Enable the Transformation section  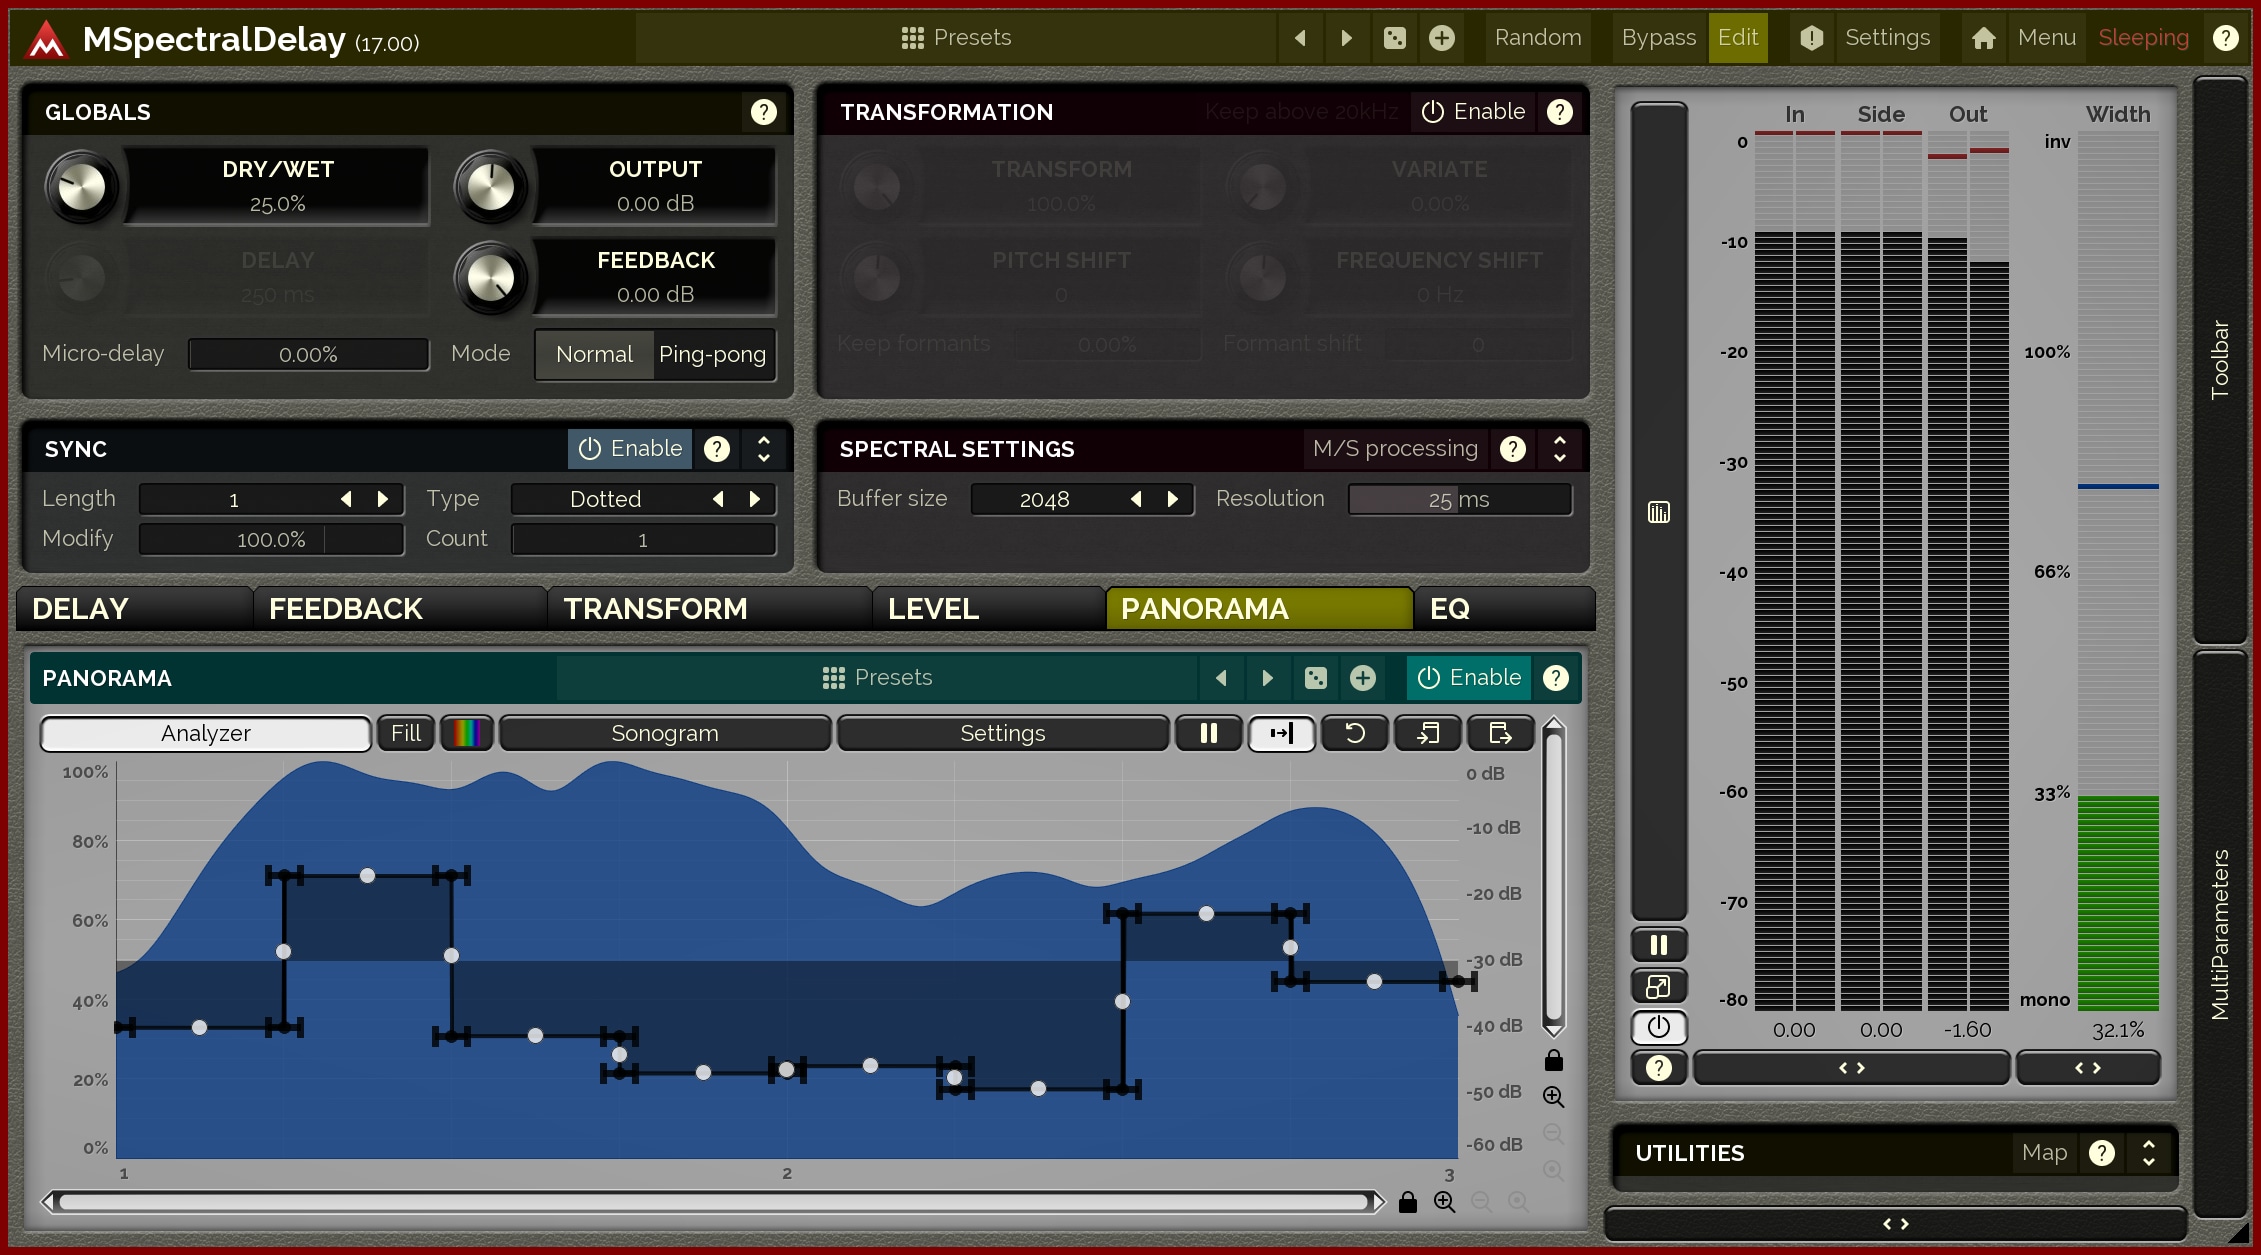(1473, 112)
